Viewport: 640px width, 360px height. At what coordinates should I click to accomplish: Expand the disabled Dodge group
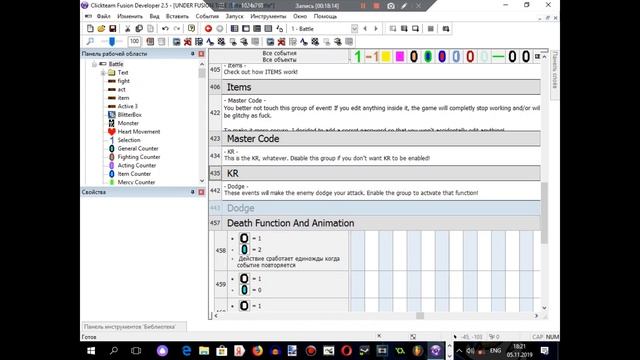(x=381, y=208)
